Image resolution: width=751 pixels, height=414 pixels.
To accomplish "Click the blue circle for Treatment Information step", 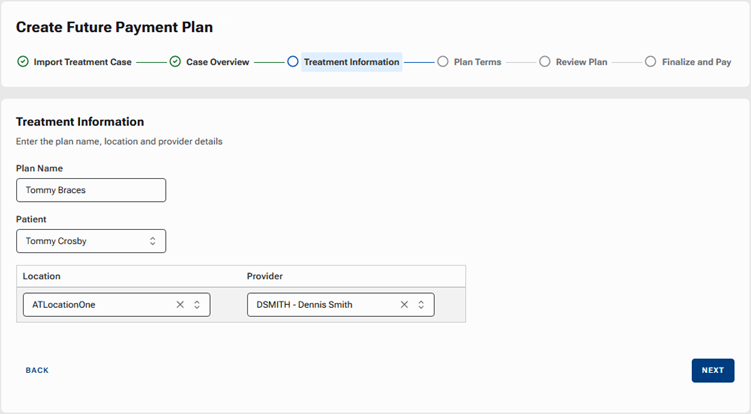I will (x=293, y=62).
